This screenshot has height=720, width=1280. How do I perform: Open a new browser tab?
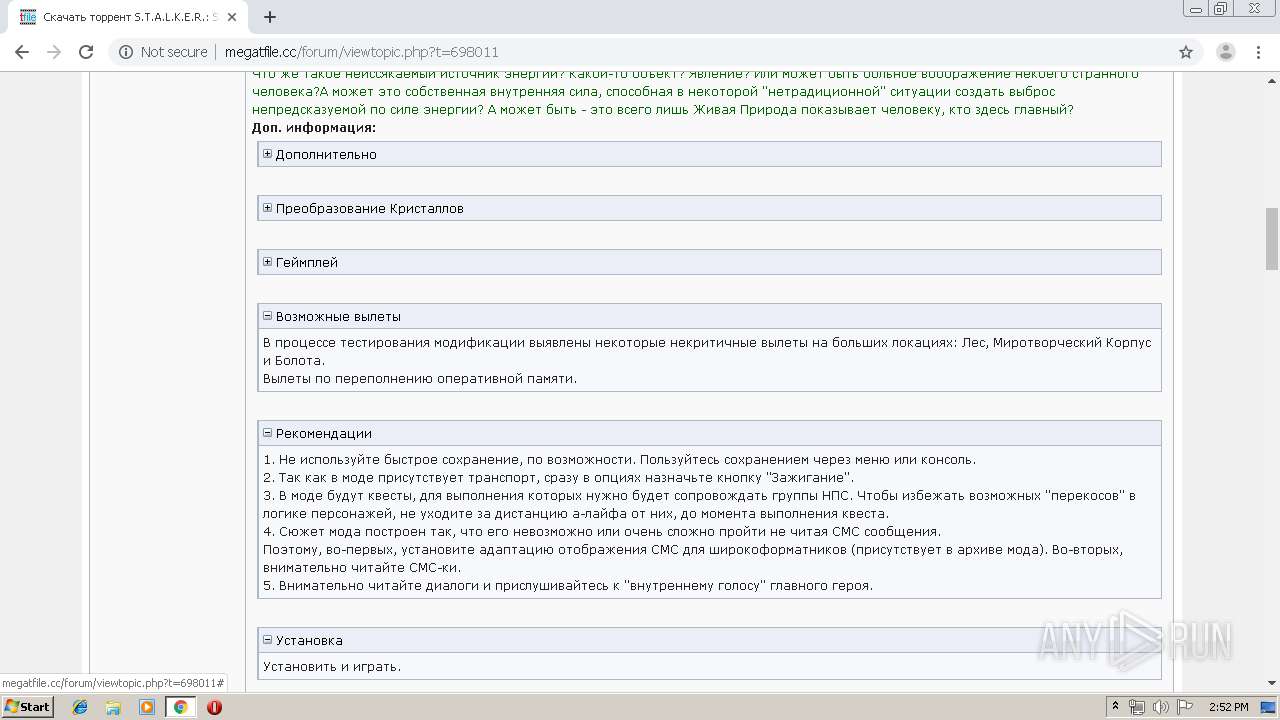click(x=270, y=17)
